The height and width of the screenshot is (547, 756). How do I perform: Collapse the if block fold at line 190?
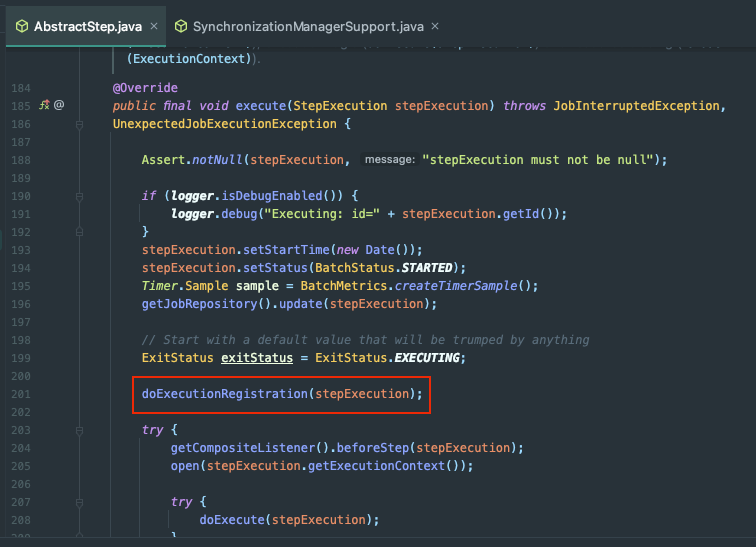(x=80, y=196)
